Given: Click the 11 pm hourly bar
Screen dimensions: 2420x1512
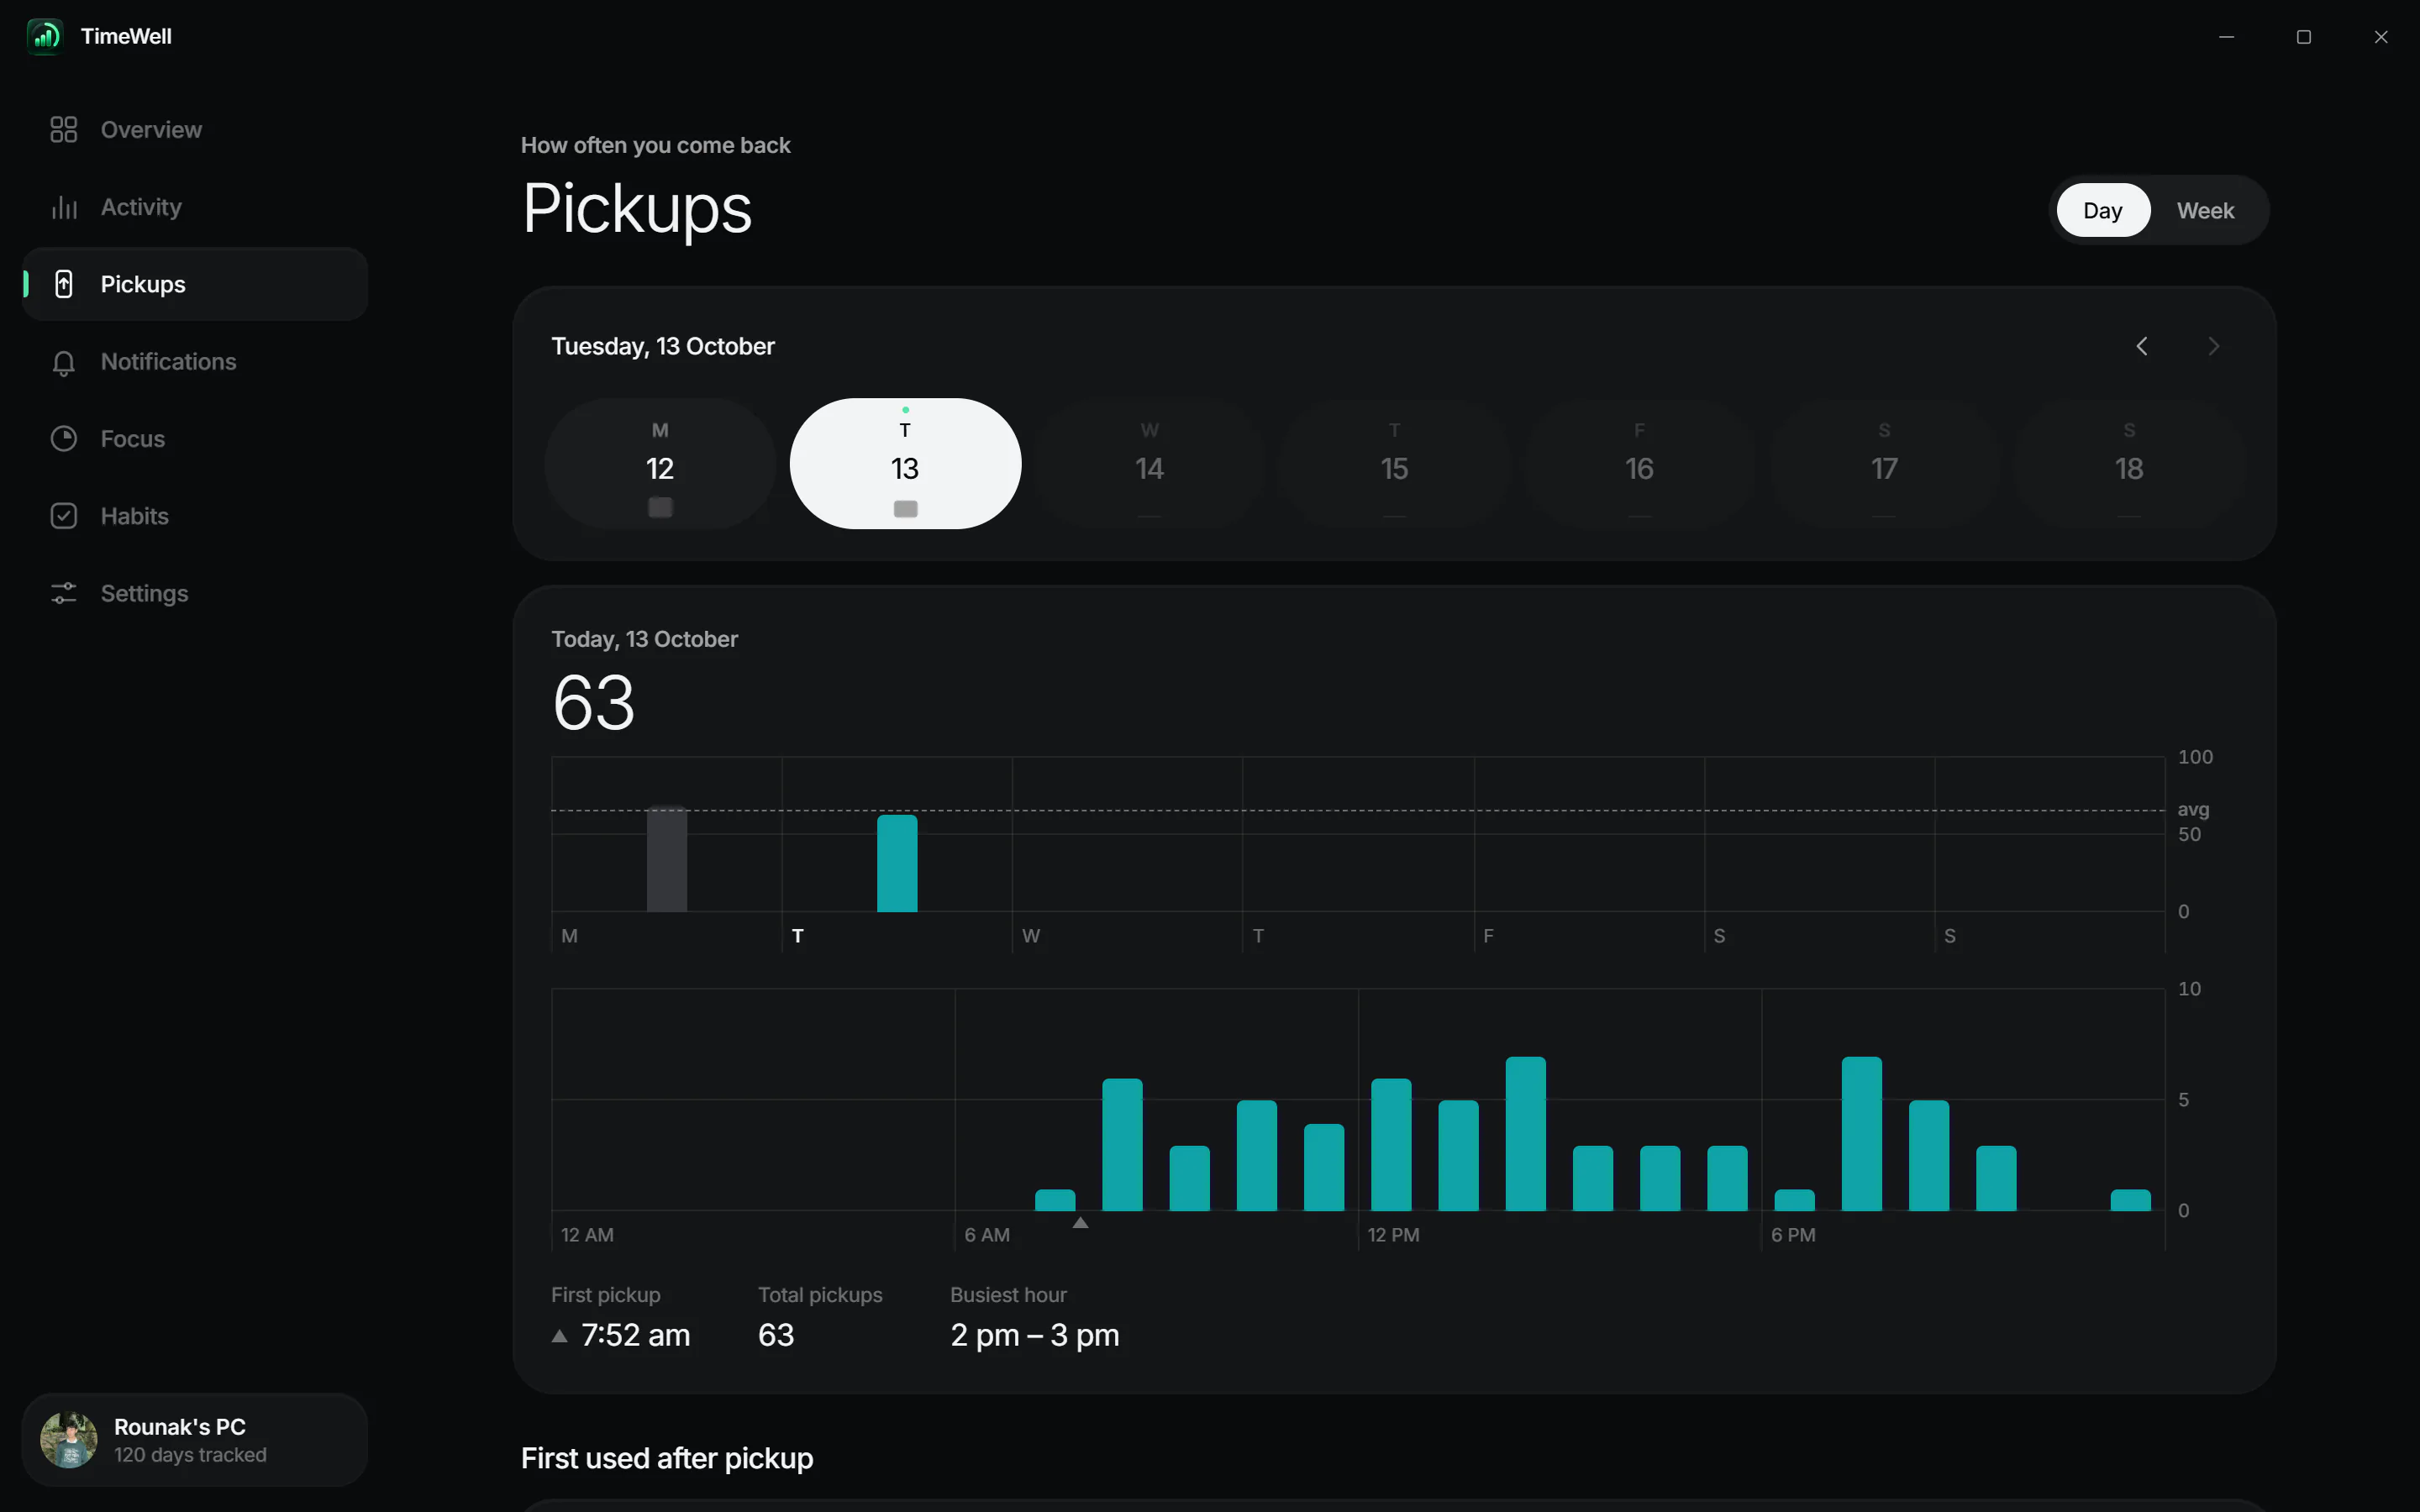Looking at the screenshot, I should pyautogui.click(x=2131, y=1200).
